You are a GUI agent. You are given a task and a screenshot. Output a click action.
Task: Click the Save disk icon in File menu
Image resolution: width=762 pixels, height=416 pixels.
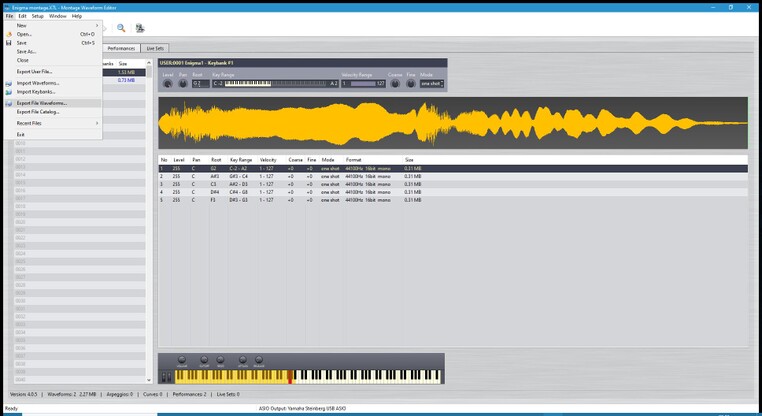click(9, 43)
